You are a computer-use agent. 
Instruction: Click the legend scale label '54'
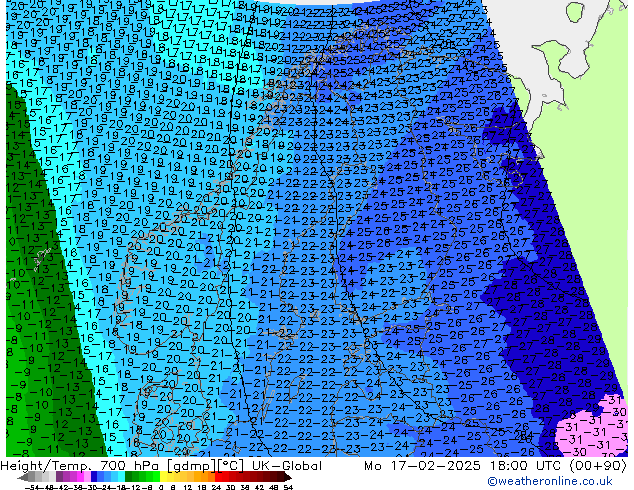click(x=288, y=487)
